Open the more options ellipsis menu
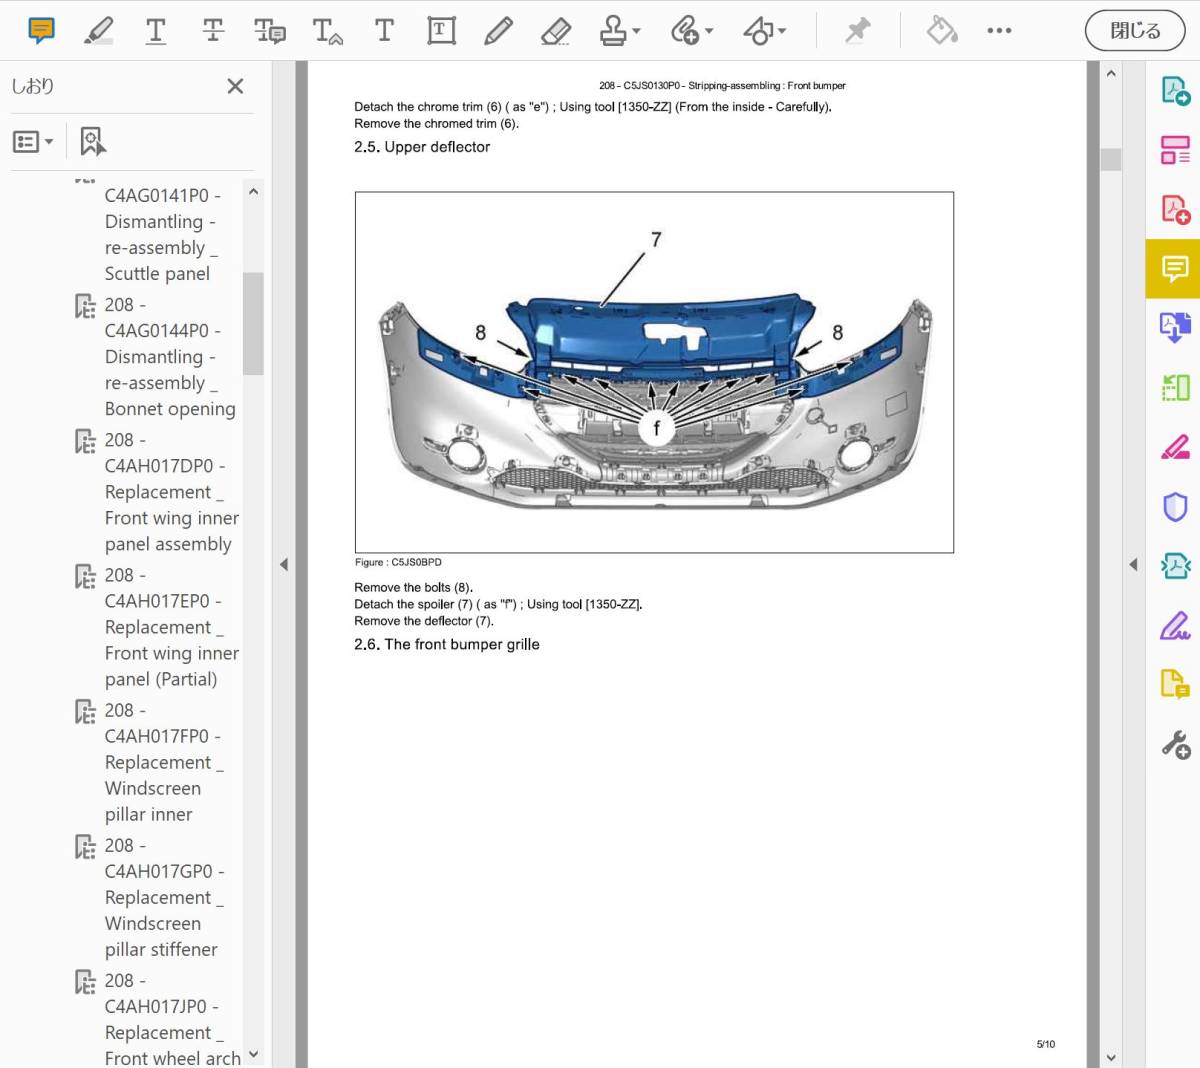The image size is (1200, 1068). tap(999, 31)
